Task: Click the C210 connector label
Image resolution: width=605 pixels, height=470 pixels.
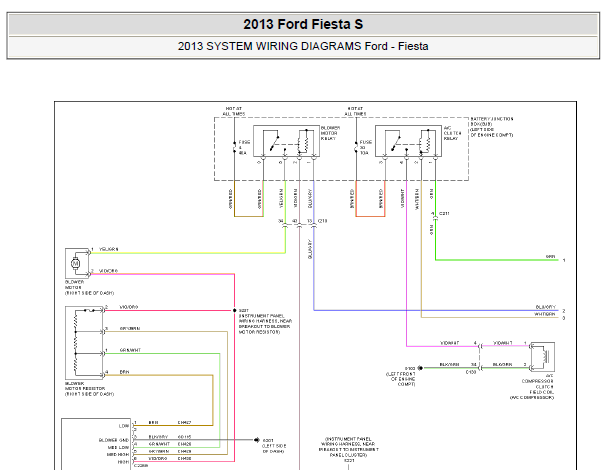Action: point(323,221)
